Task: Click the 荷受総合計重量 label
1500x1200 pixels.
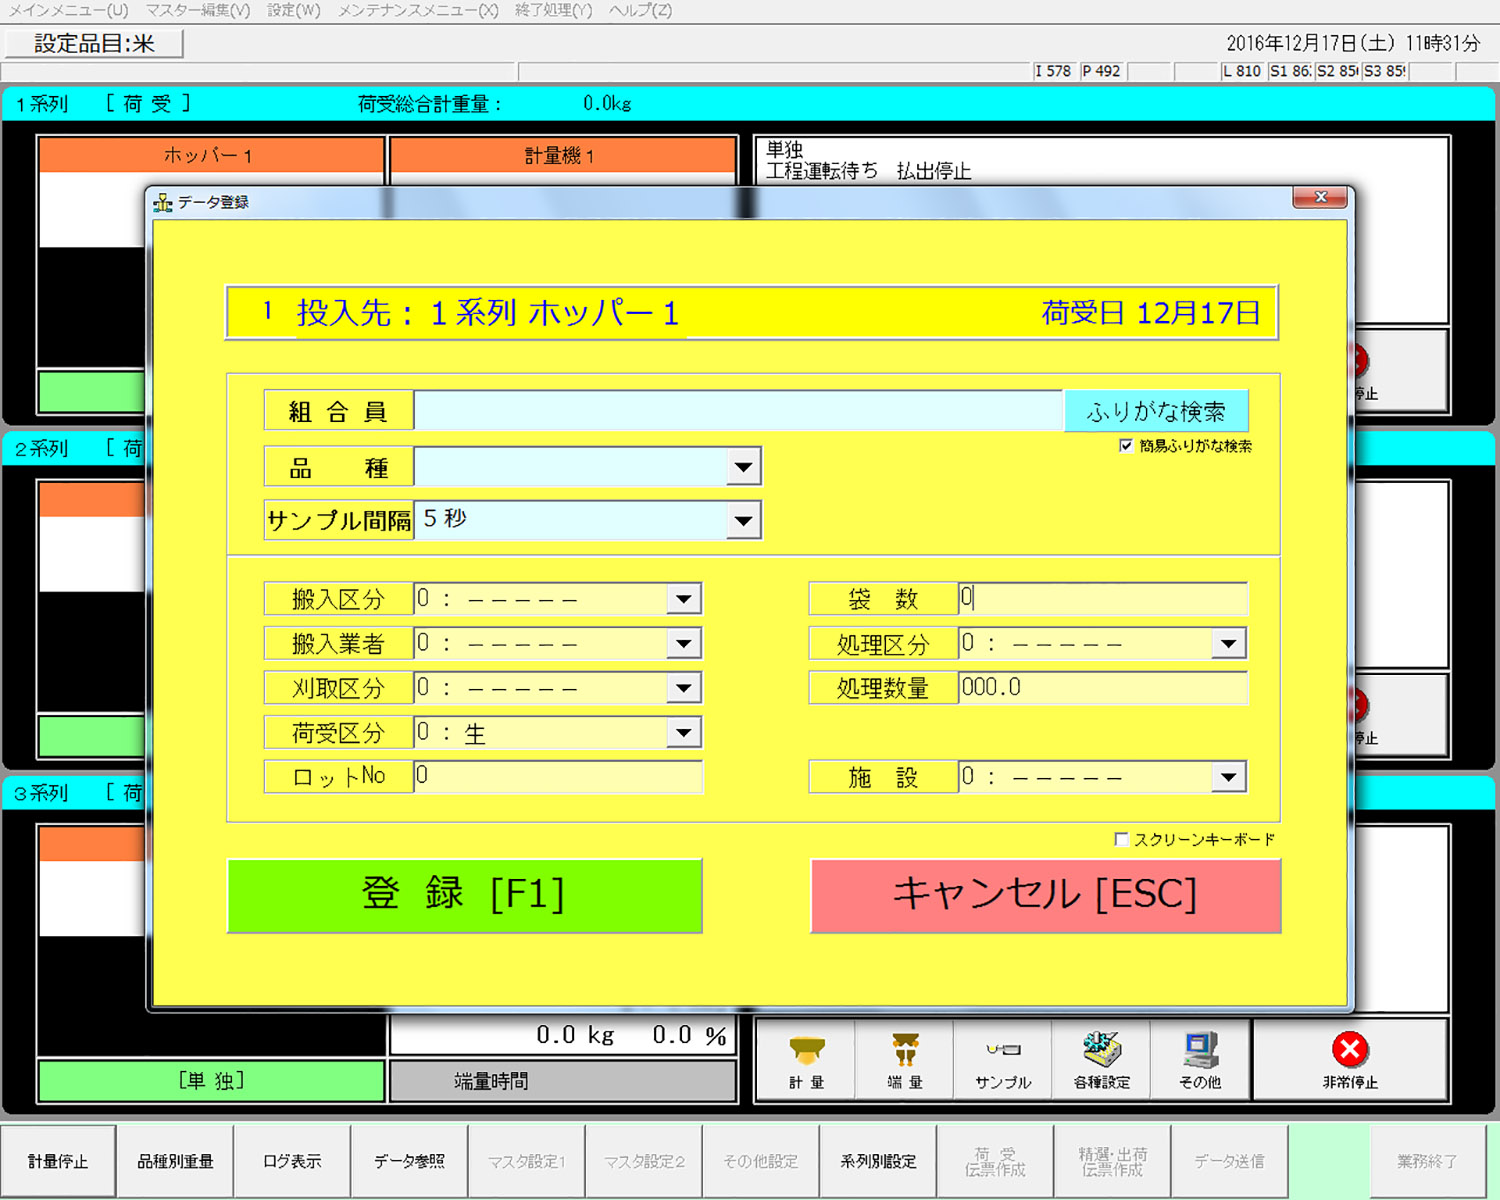Action: coord(430,104)
